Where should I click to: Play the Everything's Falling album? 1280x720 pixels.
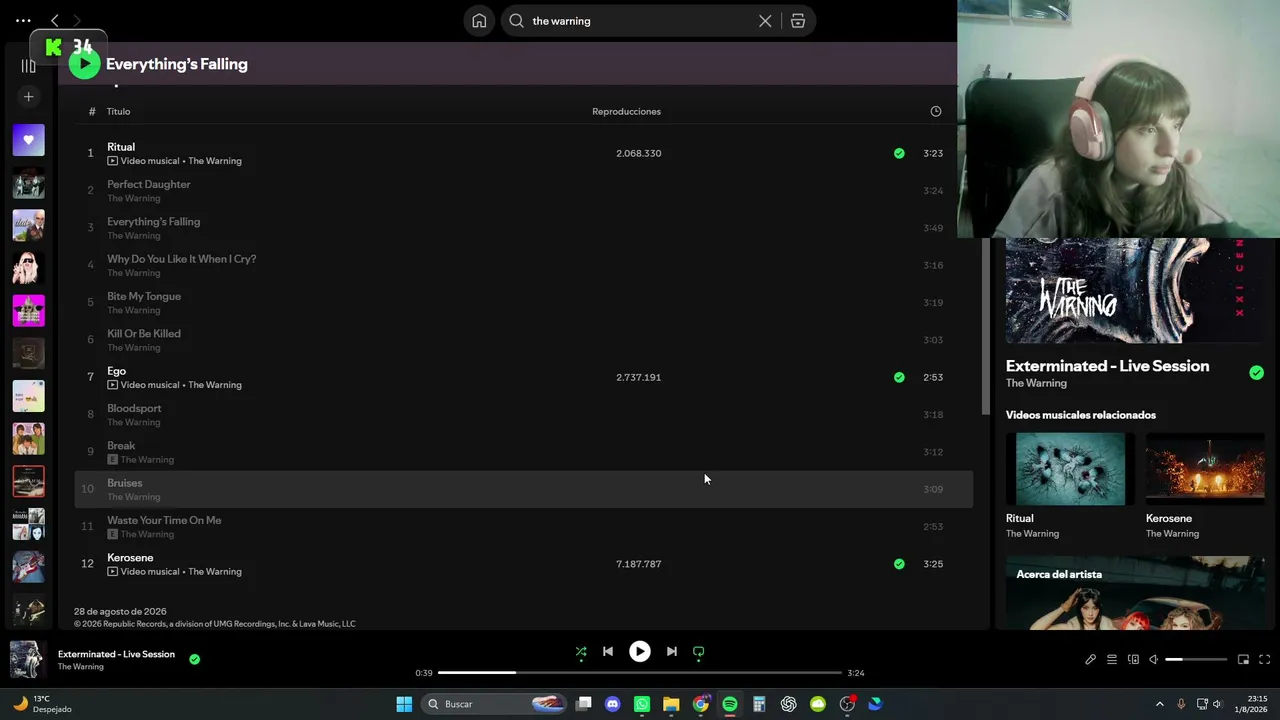click(84, 65)
